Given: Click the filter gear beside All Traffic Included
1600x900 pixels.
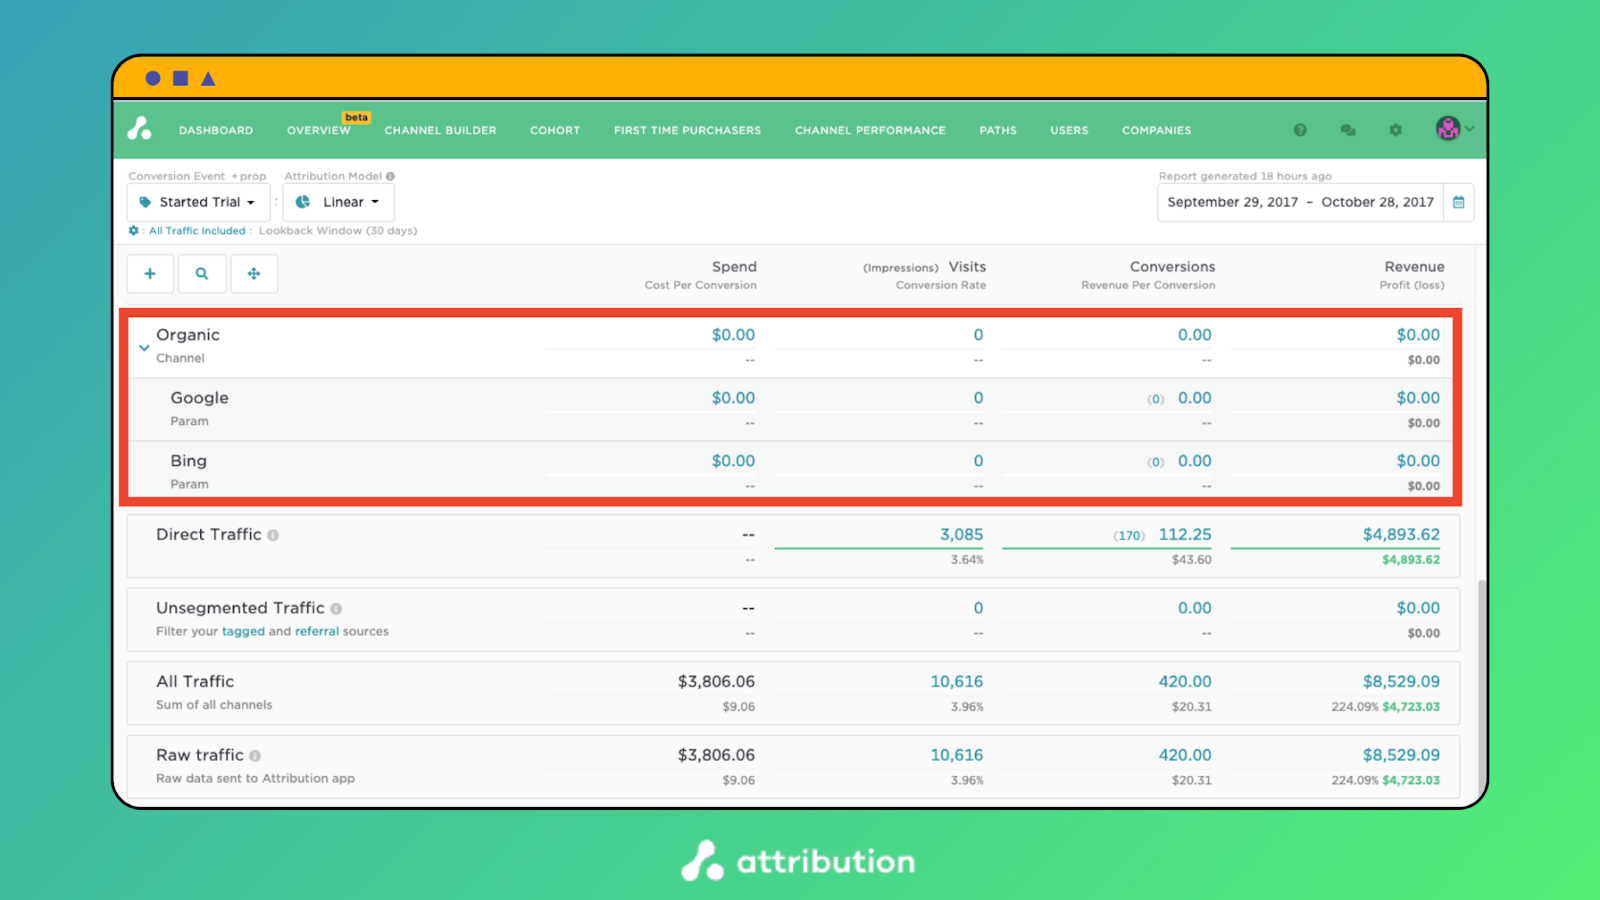Looking at the screenshot, I should point(134,231).
